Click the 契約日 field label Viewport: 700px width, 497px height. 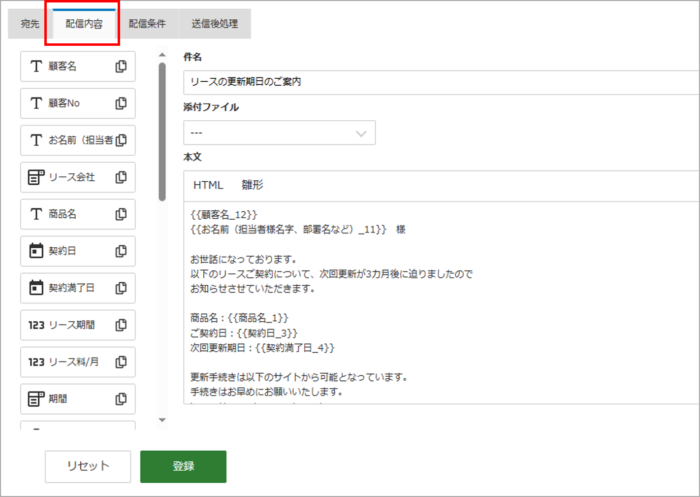(62, 251)
